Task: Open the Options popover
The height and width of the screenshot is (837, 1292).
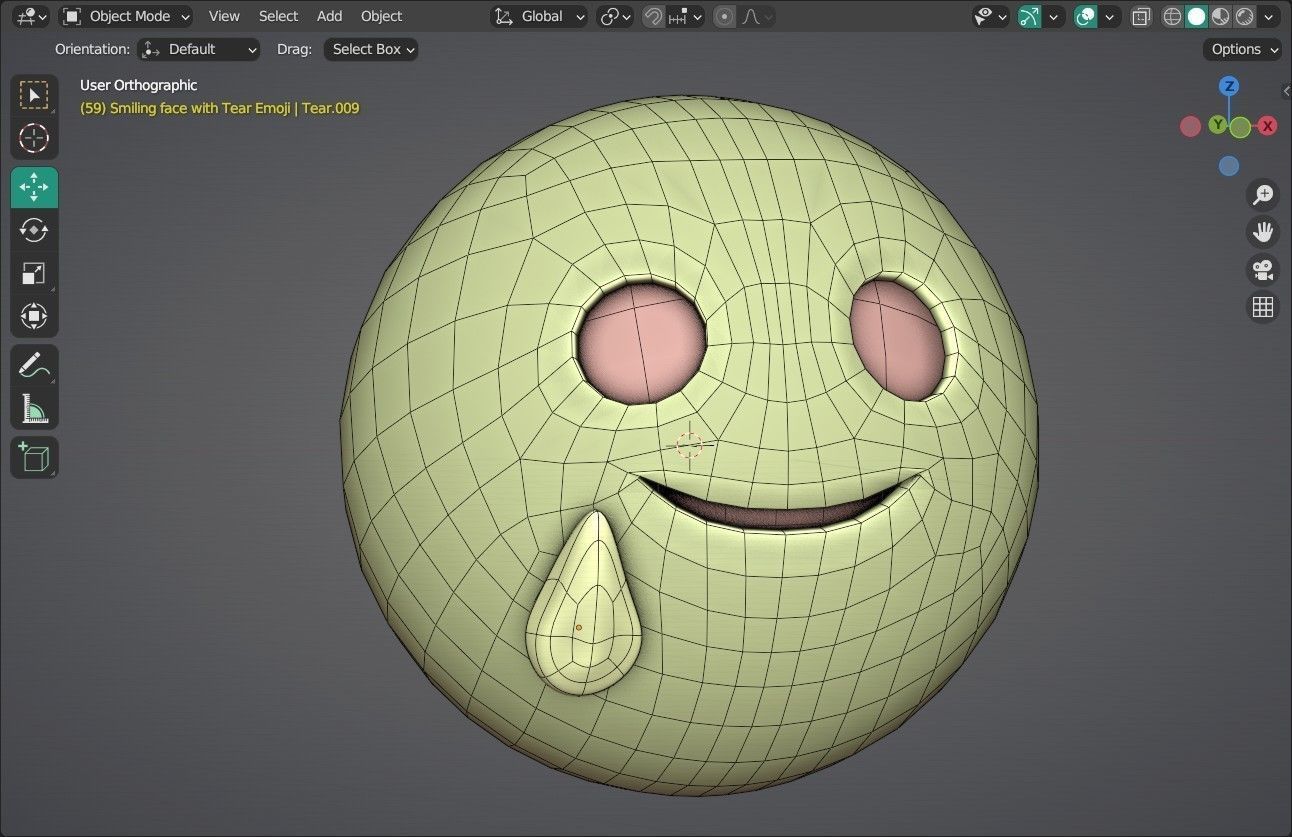Action: 1243,49
